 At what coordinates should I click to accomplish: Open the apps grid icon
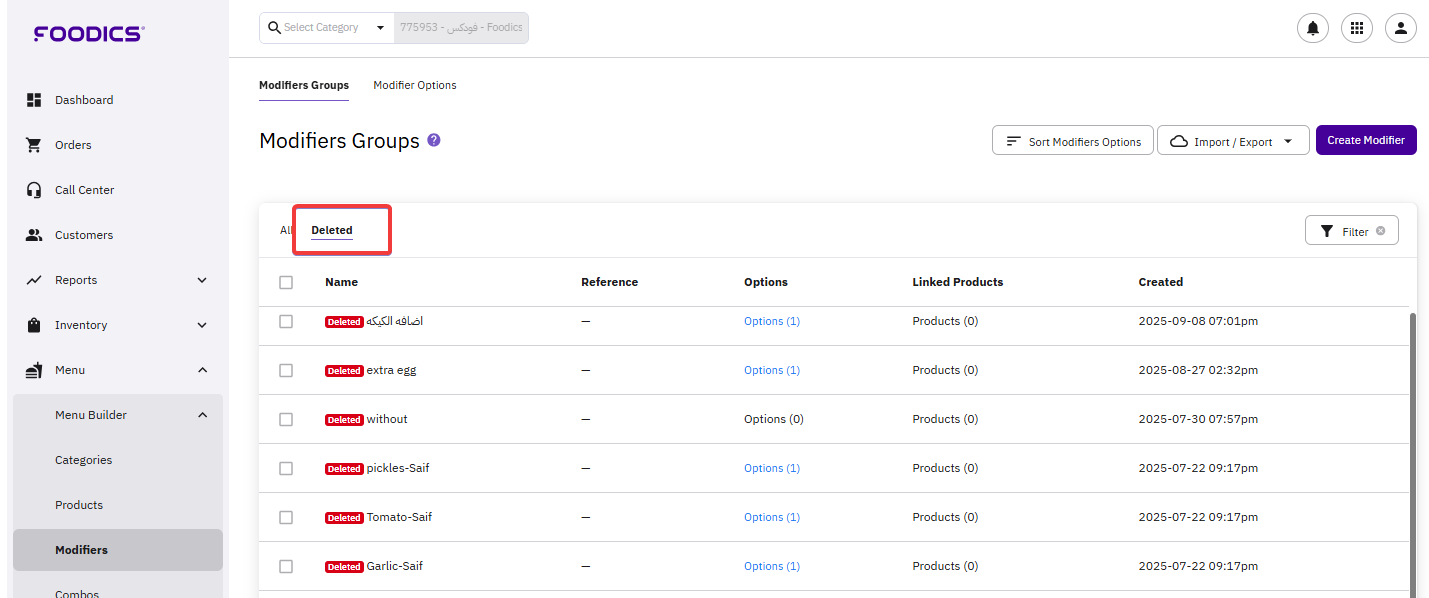pos(1357,29)
